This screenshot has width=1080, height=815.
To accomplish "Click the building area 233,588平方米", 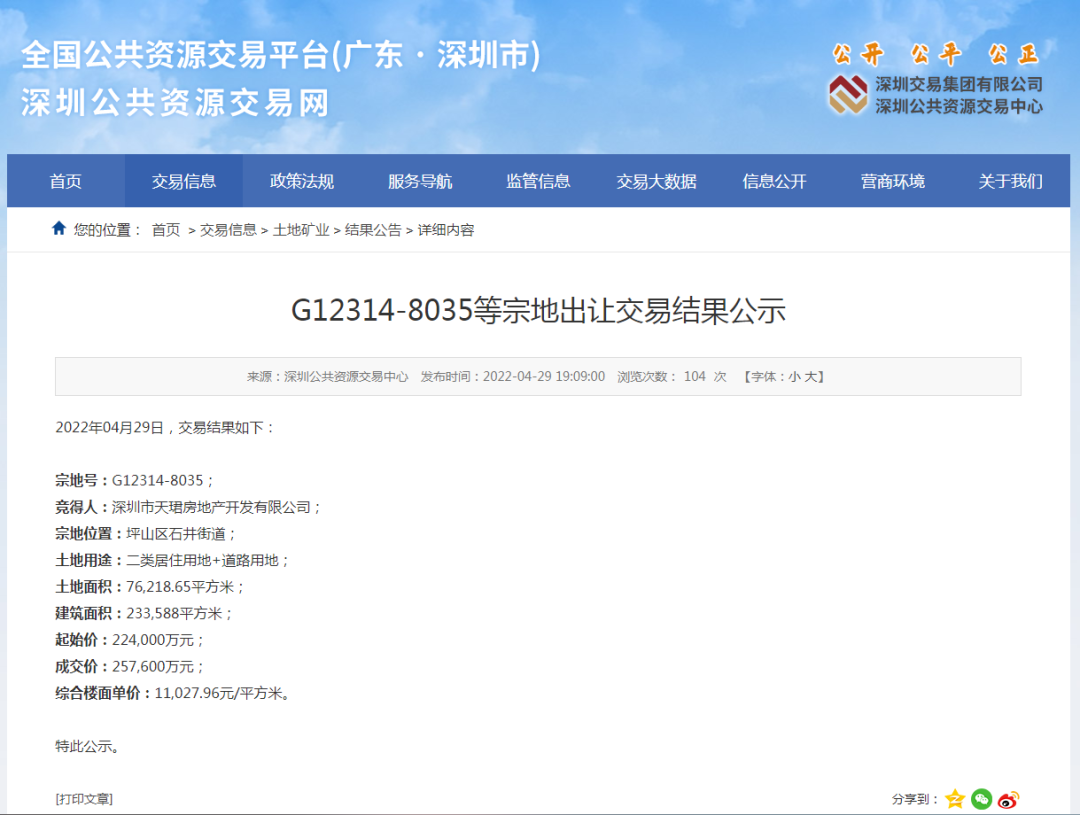I will [x=174, y=613].
